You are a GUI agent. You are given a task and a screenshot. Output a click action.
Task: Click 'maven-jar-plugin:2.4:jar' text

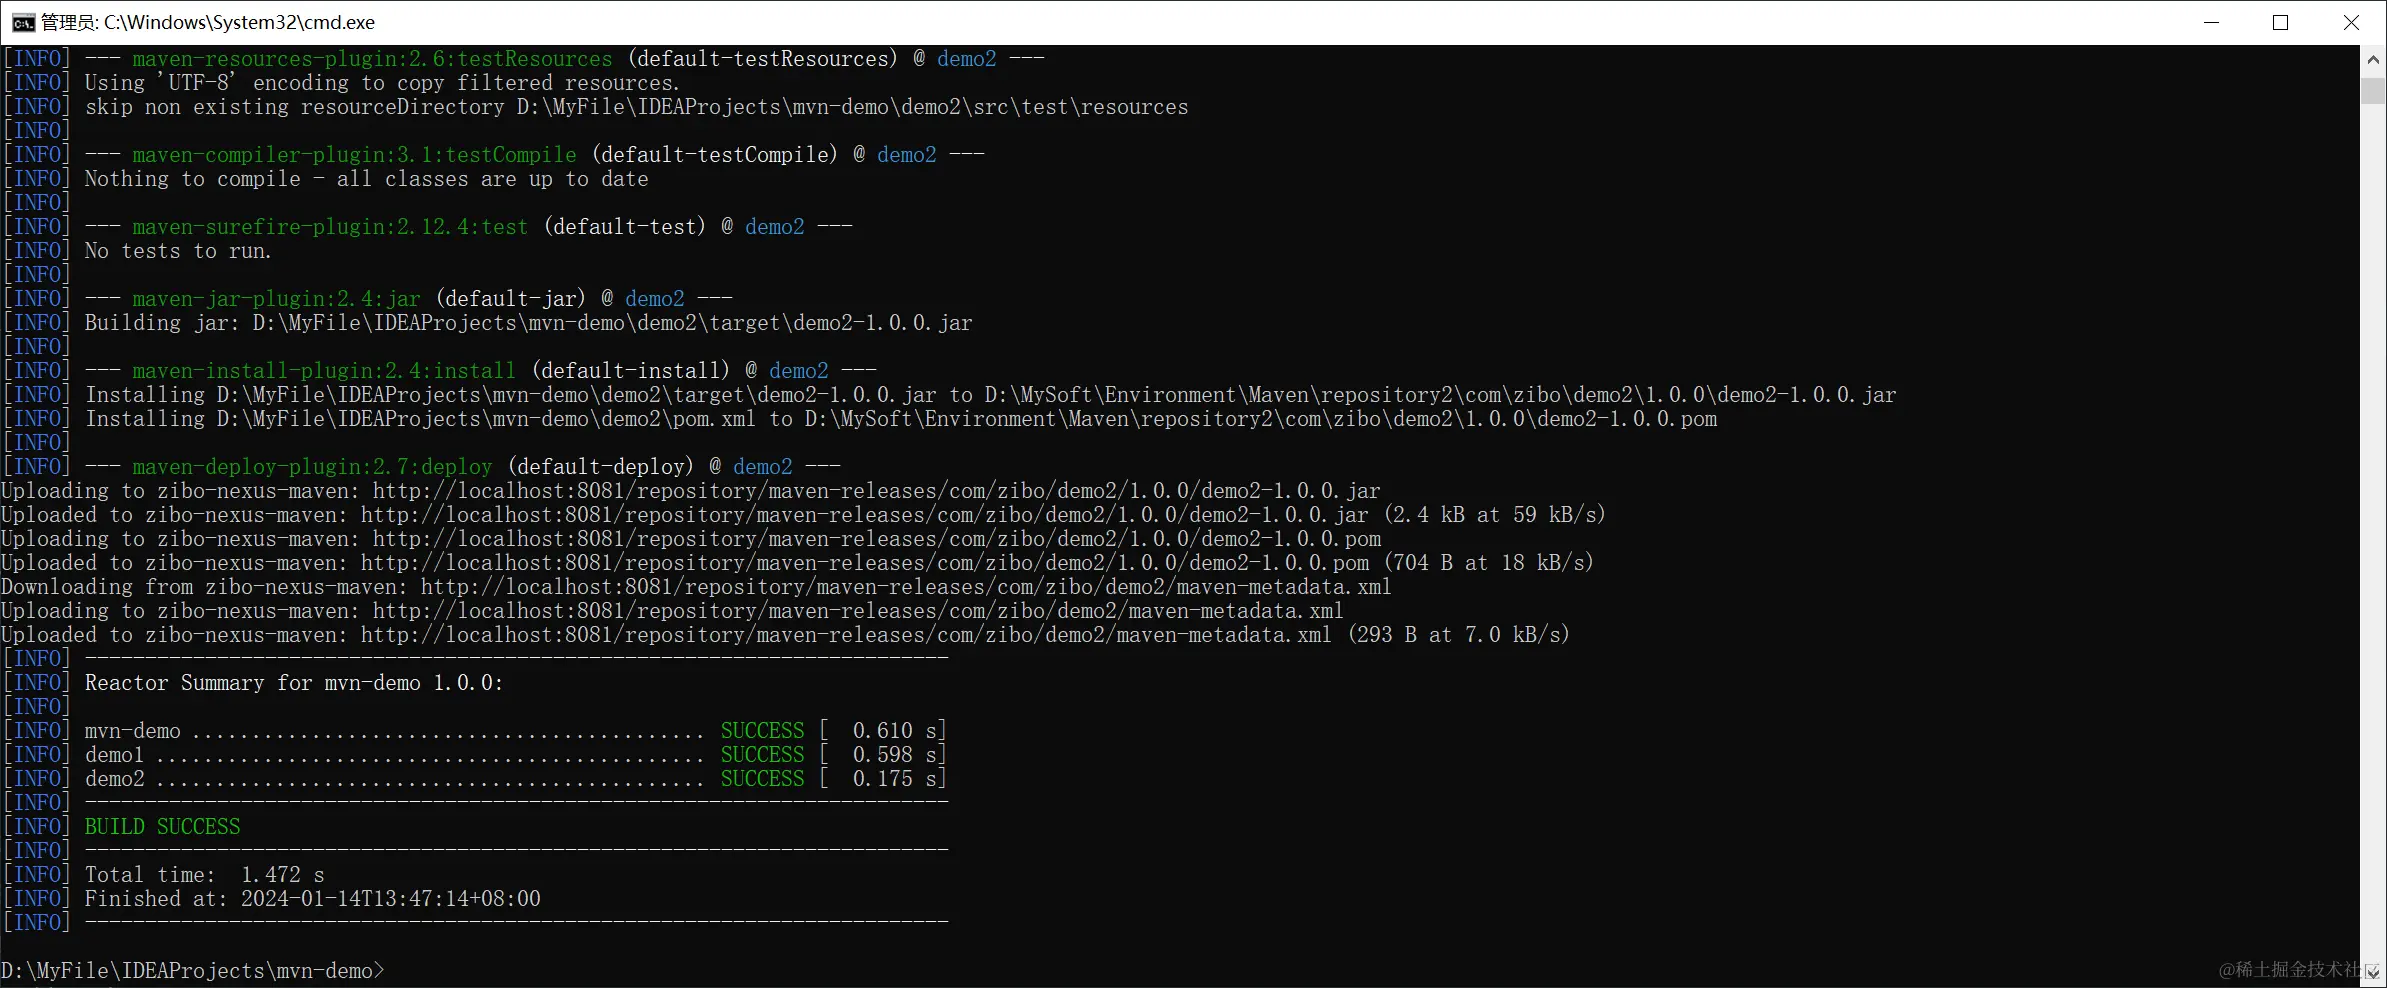pyautogui.click(x=276, y=299)
